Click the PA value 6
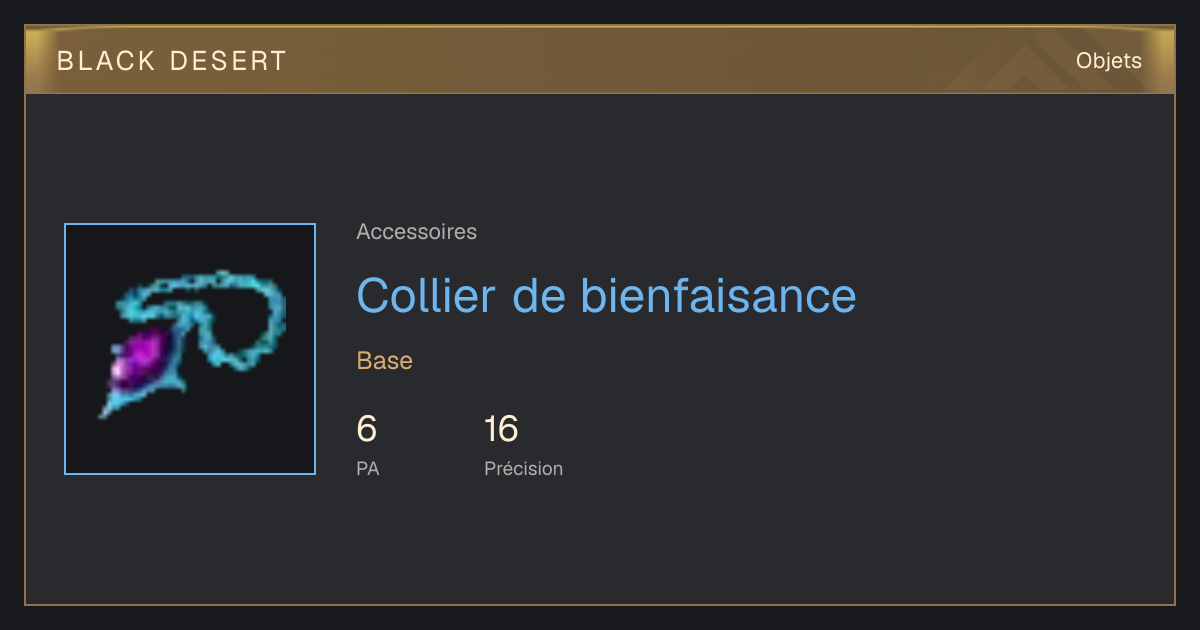1200x630 pixels. [x=366, y=429]
